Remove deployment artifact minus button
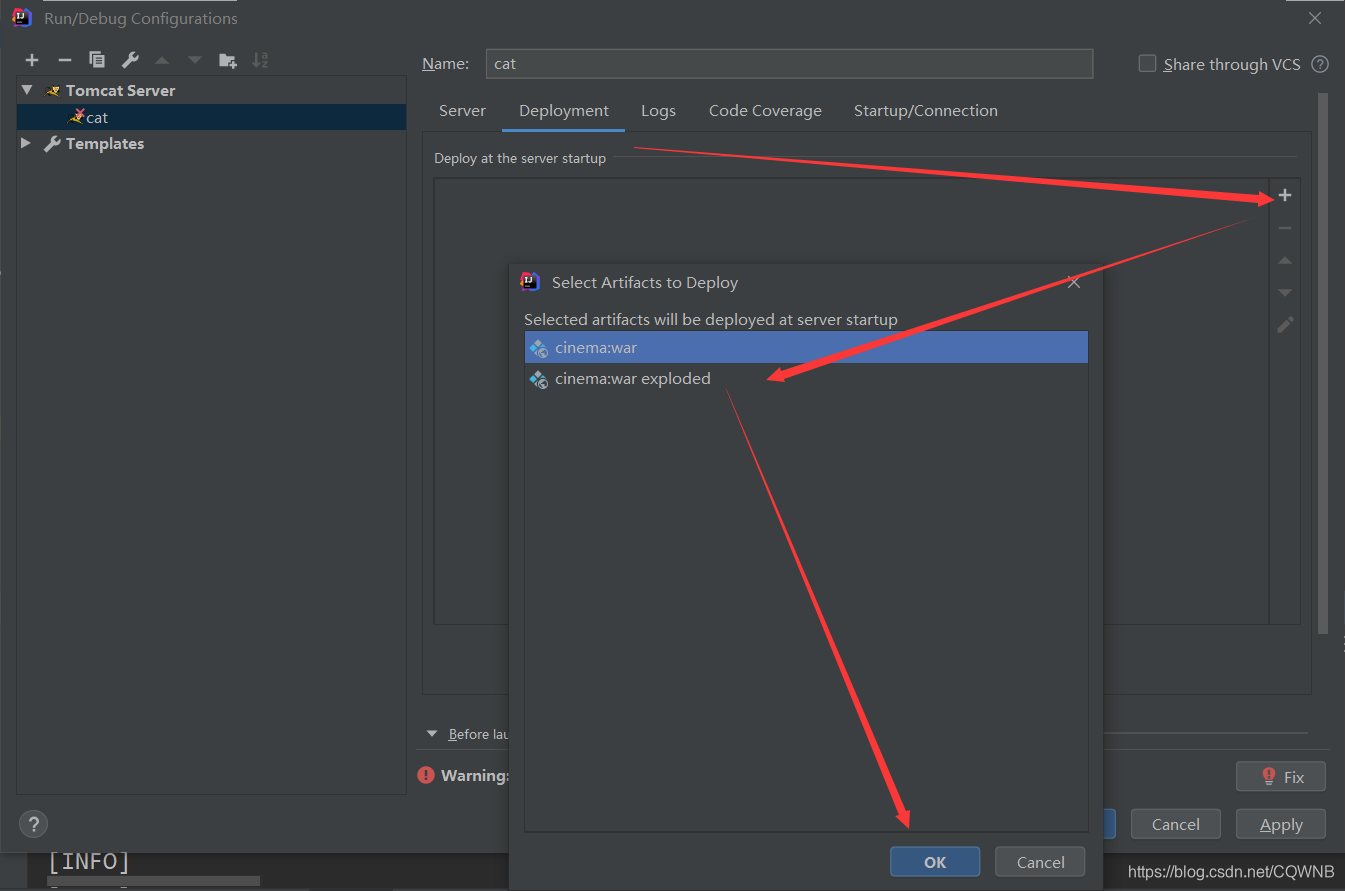The height and width of the screenshot is (891, 1345). [x=1285, y=228]
